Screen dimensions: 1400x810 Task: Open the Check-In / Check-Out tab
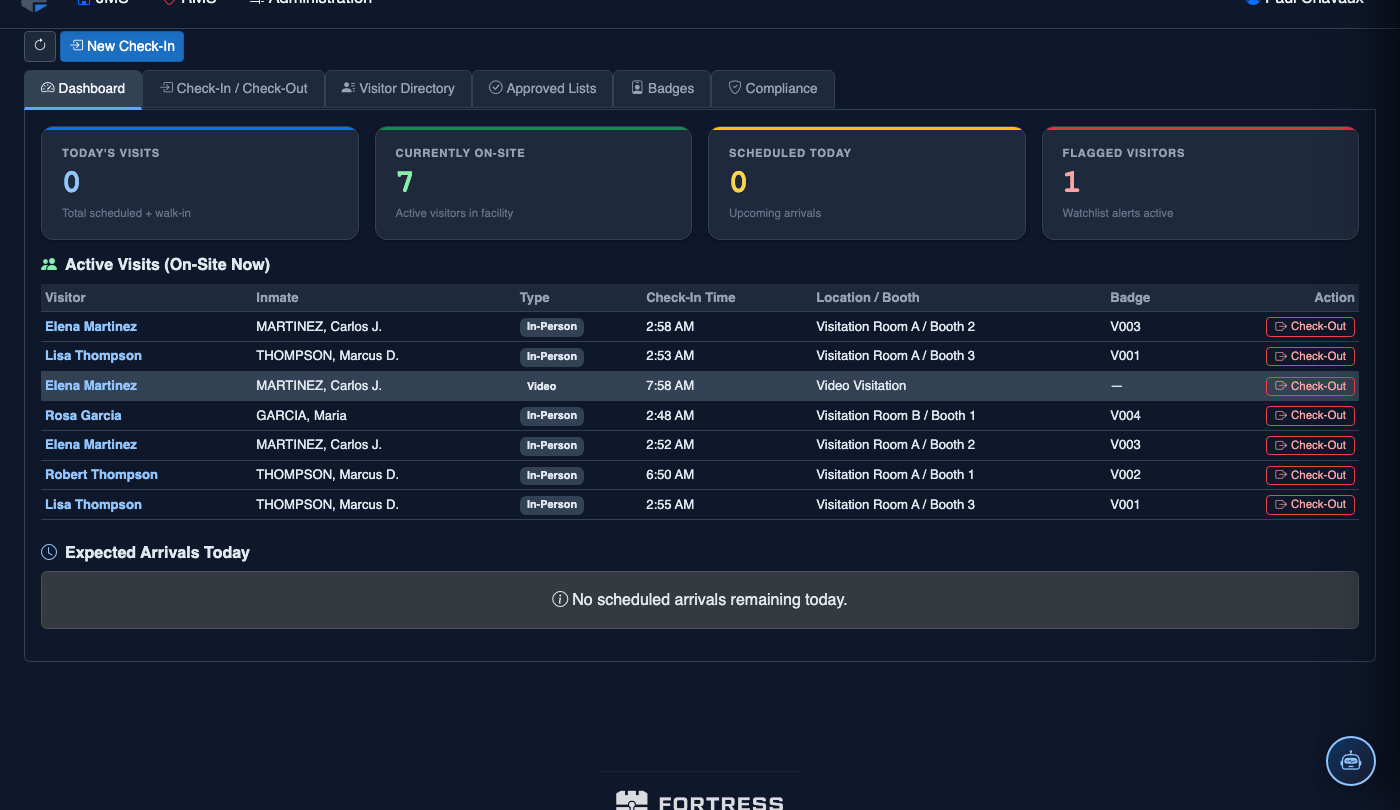pyautogui.click(x=234, y=88)
